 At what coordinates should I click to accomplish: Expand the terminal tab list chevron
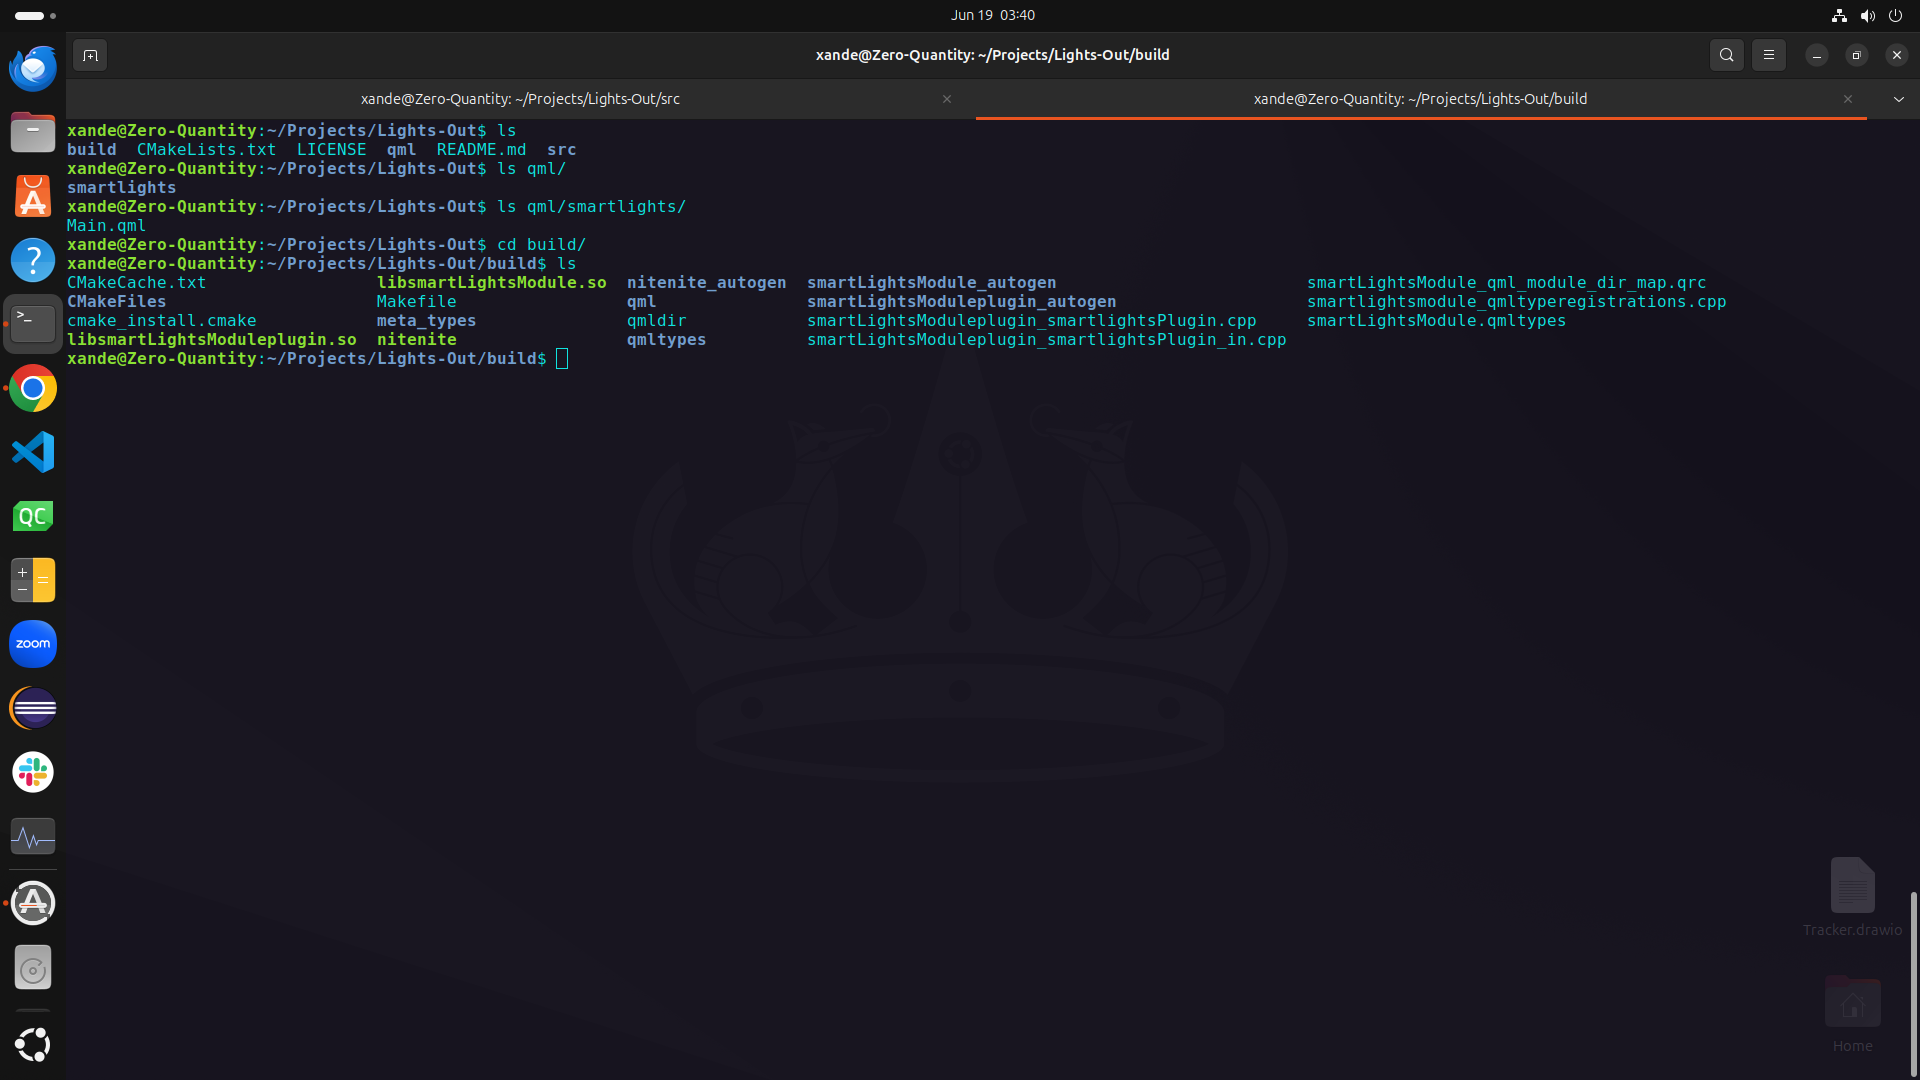click(1899, 99)
